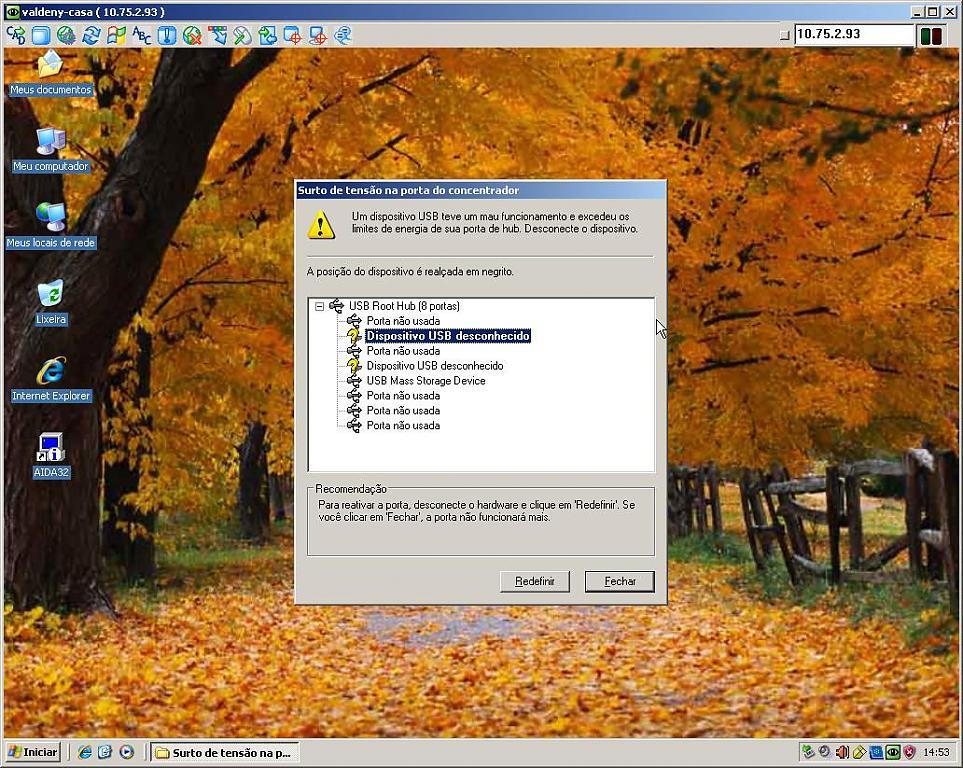The width and height of the screenshot is (963, 768).
Task: Click the dialog title Surto de tensão na porta
Action: (x=408, y=190)
